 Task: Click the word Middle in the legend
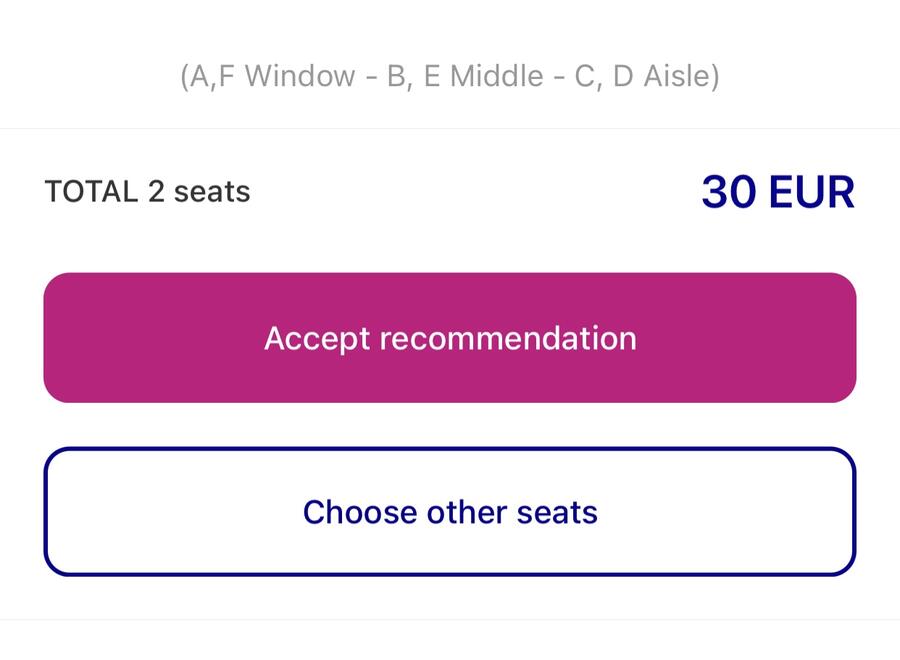pos(496,76)
